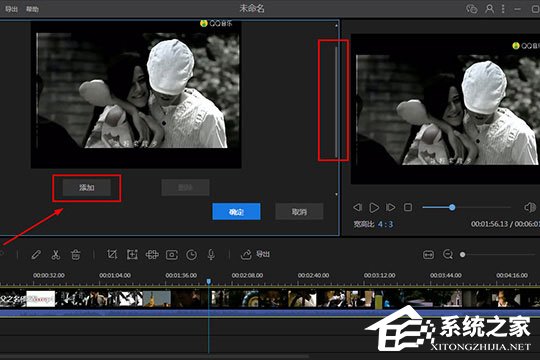
Task: Click the 00:01:04.00 ruler mark
Action: point(115,275)
